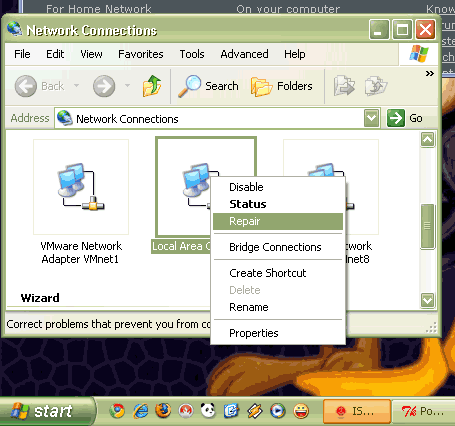The height and width of the screenshot is (426, 455).
Task: Open the Tools menu
Action: [192, 54]
